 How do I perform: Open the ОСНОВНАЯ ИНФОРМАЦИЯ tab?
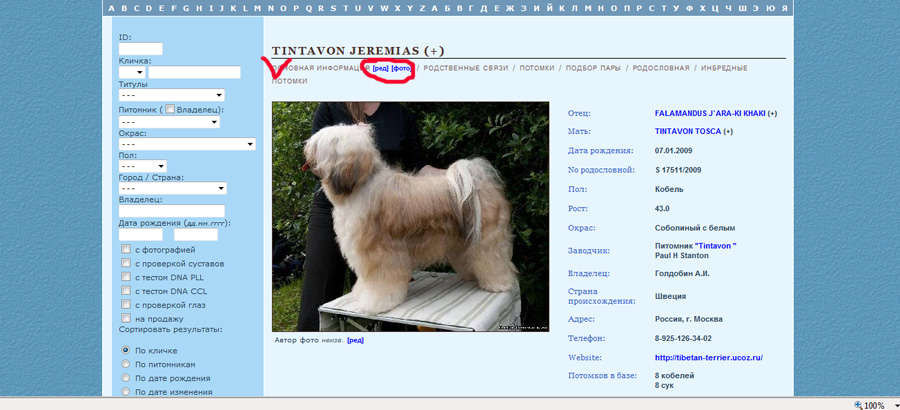pos(321,68)
